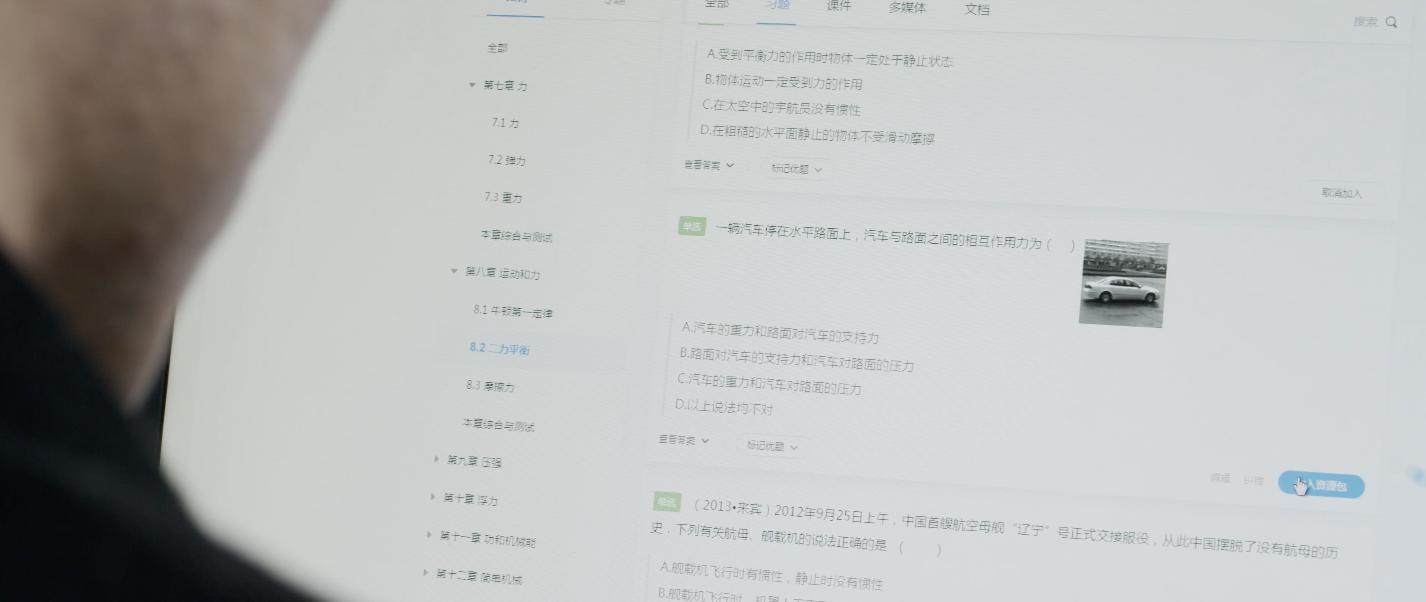Expand the 第十一章 功和机械能 chapter arrow
1426x602 pixels.
coord(428,535)
